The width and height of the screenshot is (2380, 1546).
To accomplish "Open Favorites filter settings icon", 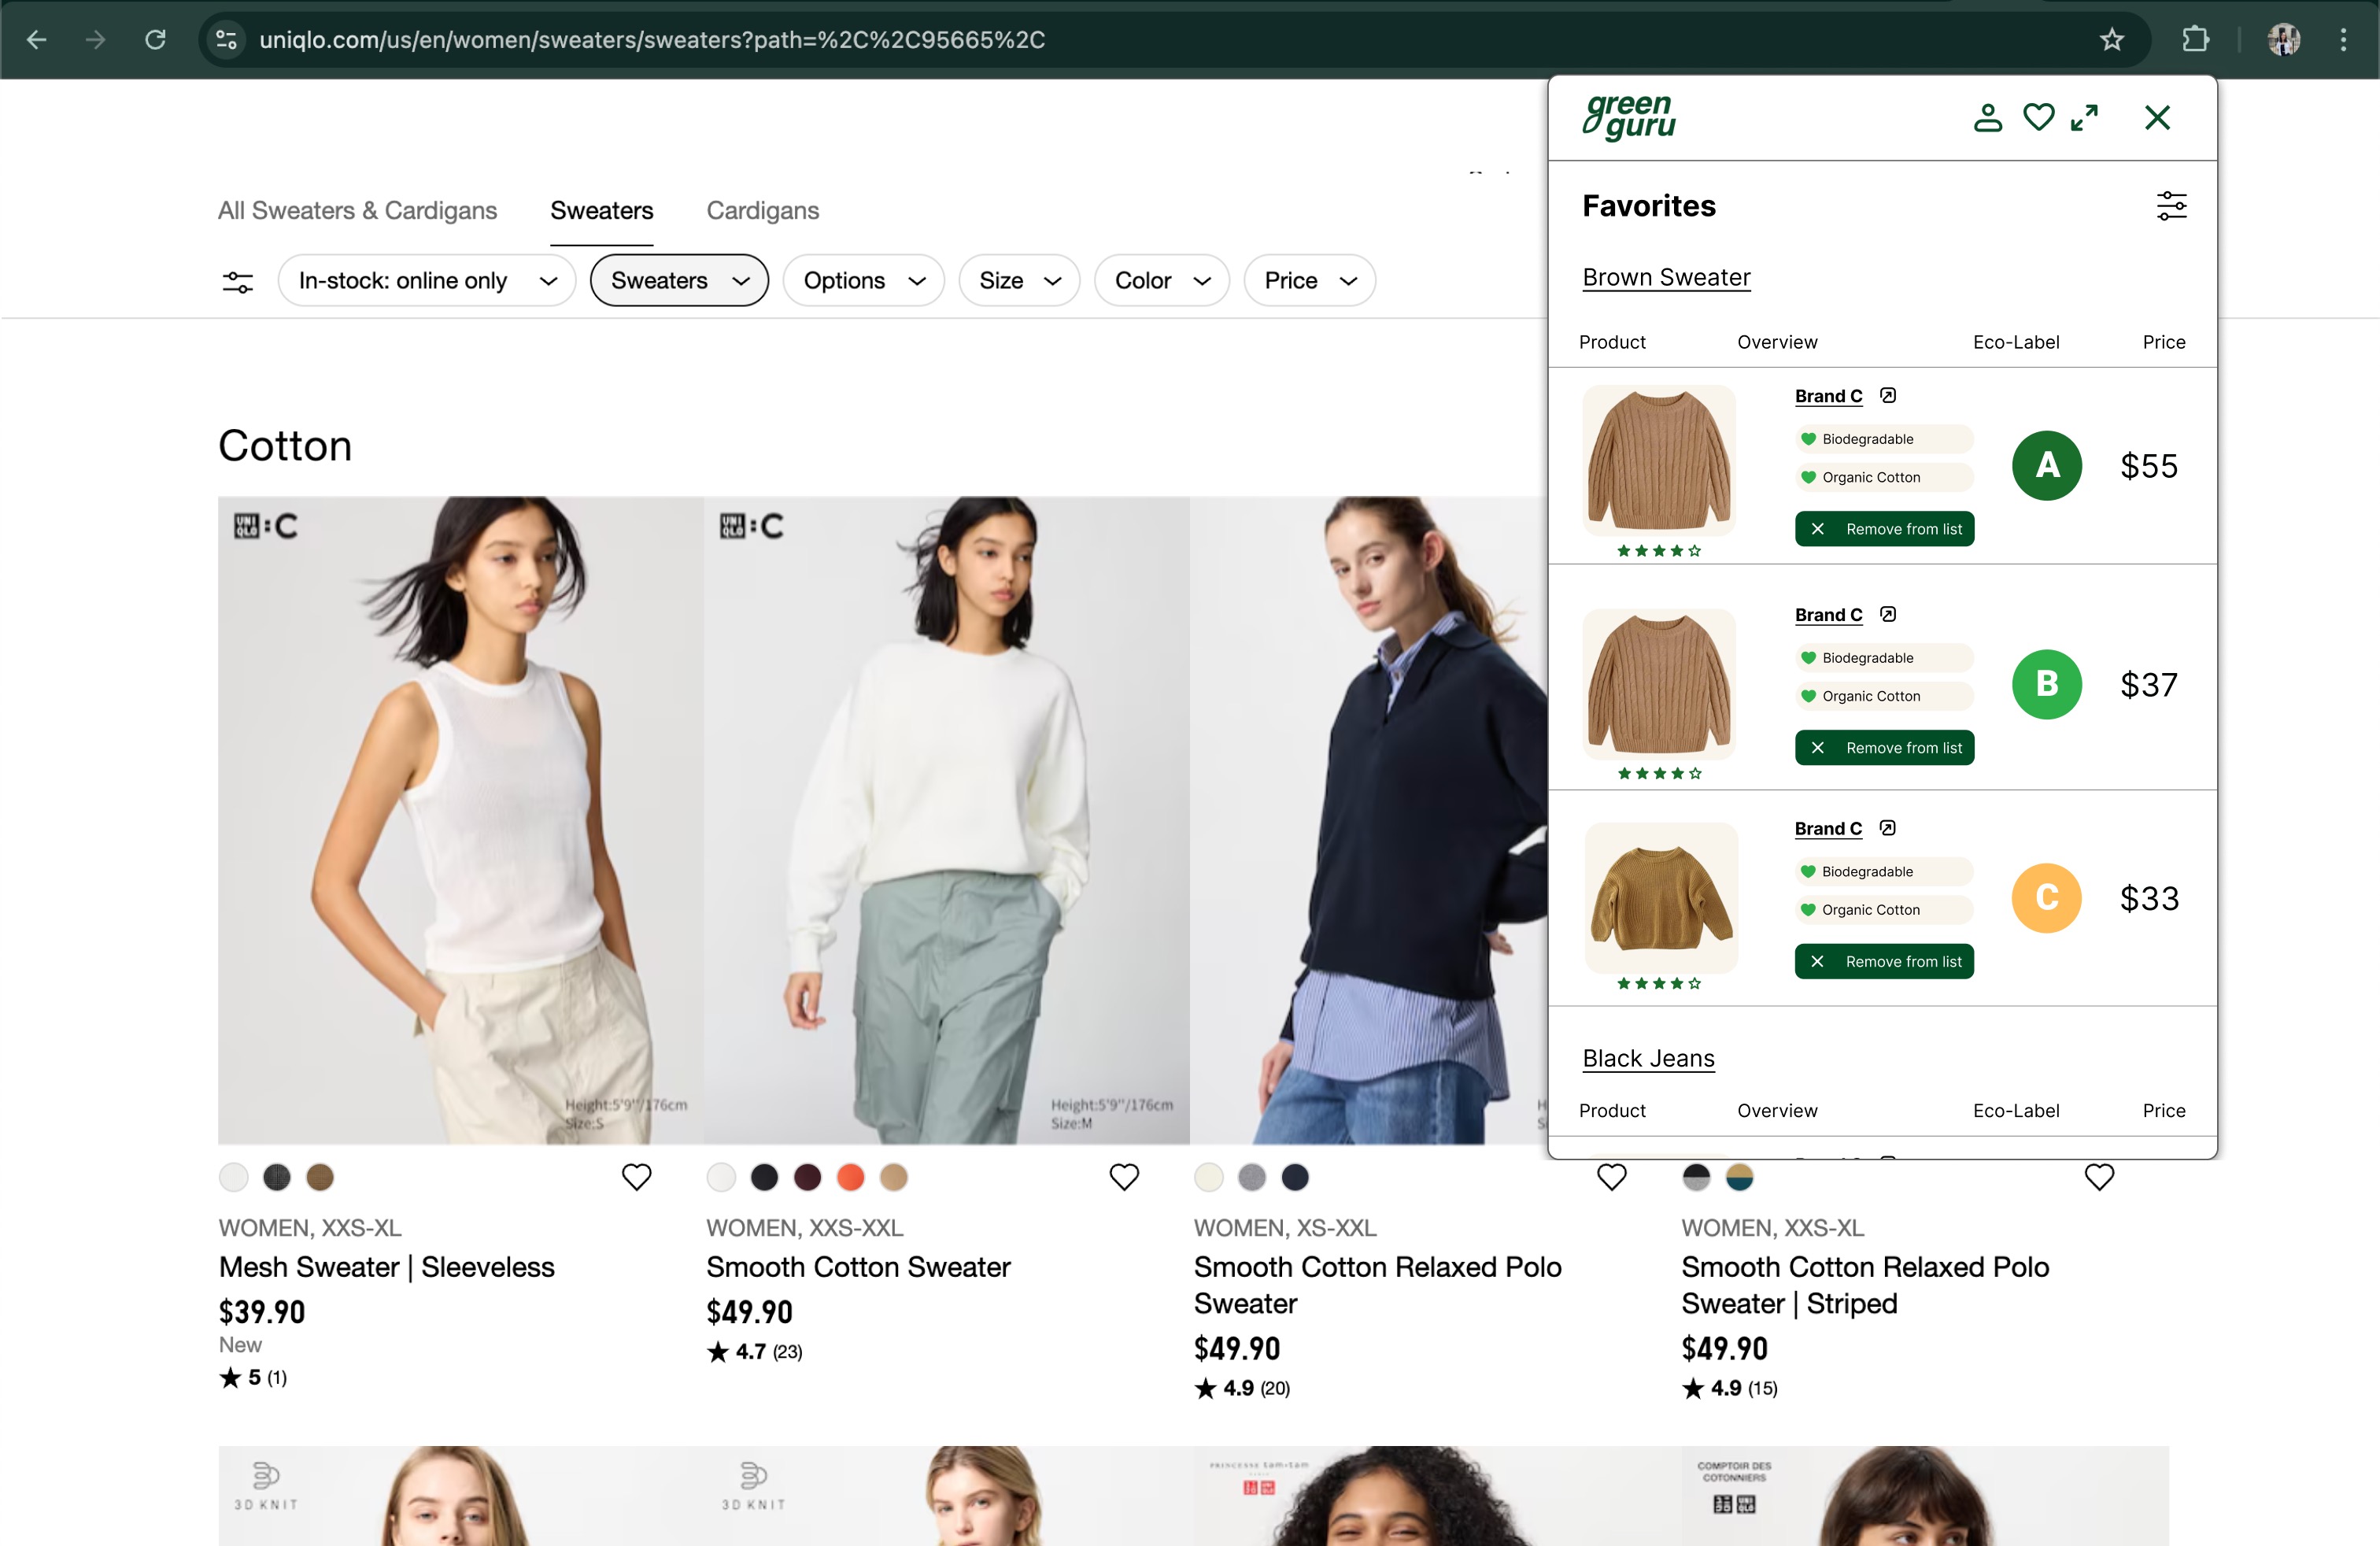I will 2171,206.
